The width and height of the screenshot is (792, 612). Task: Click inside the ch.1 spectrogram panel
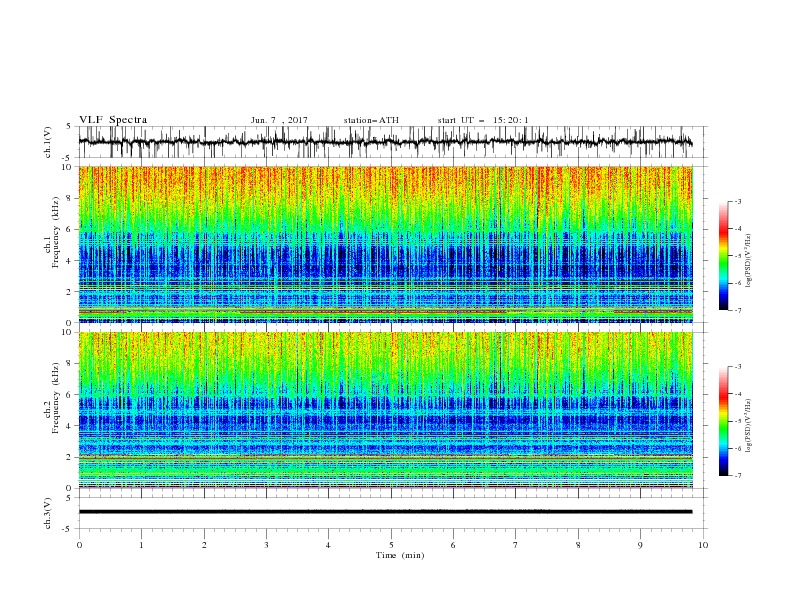tap(385, 244)
